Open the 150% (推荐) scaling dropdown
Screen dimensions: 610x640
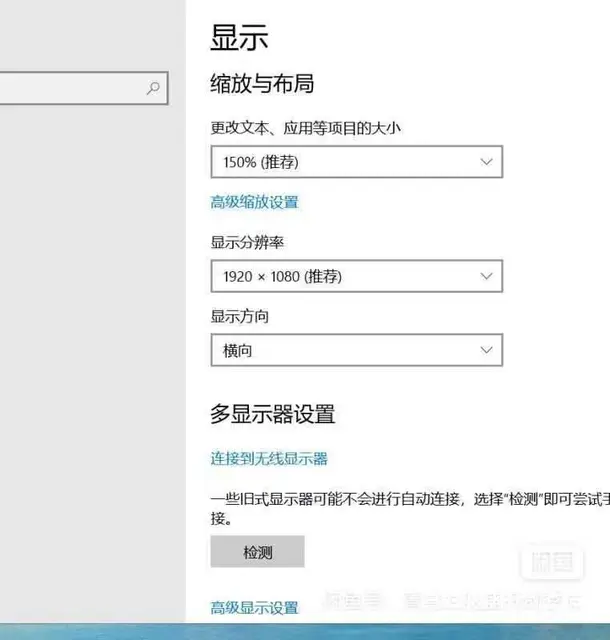(356, 162)
